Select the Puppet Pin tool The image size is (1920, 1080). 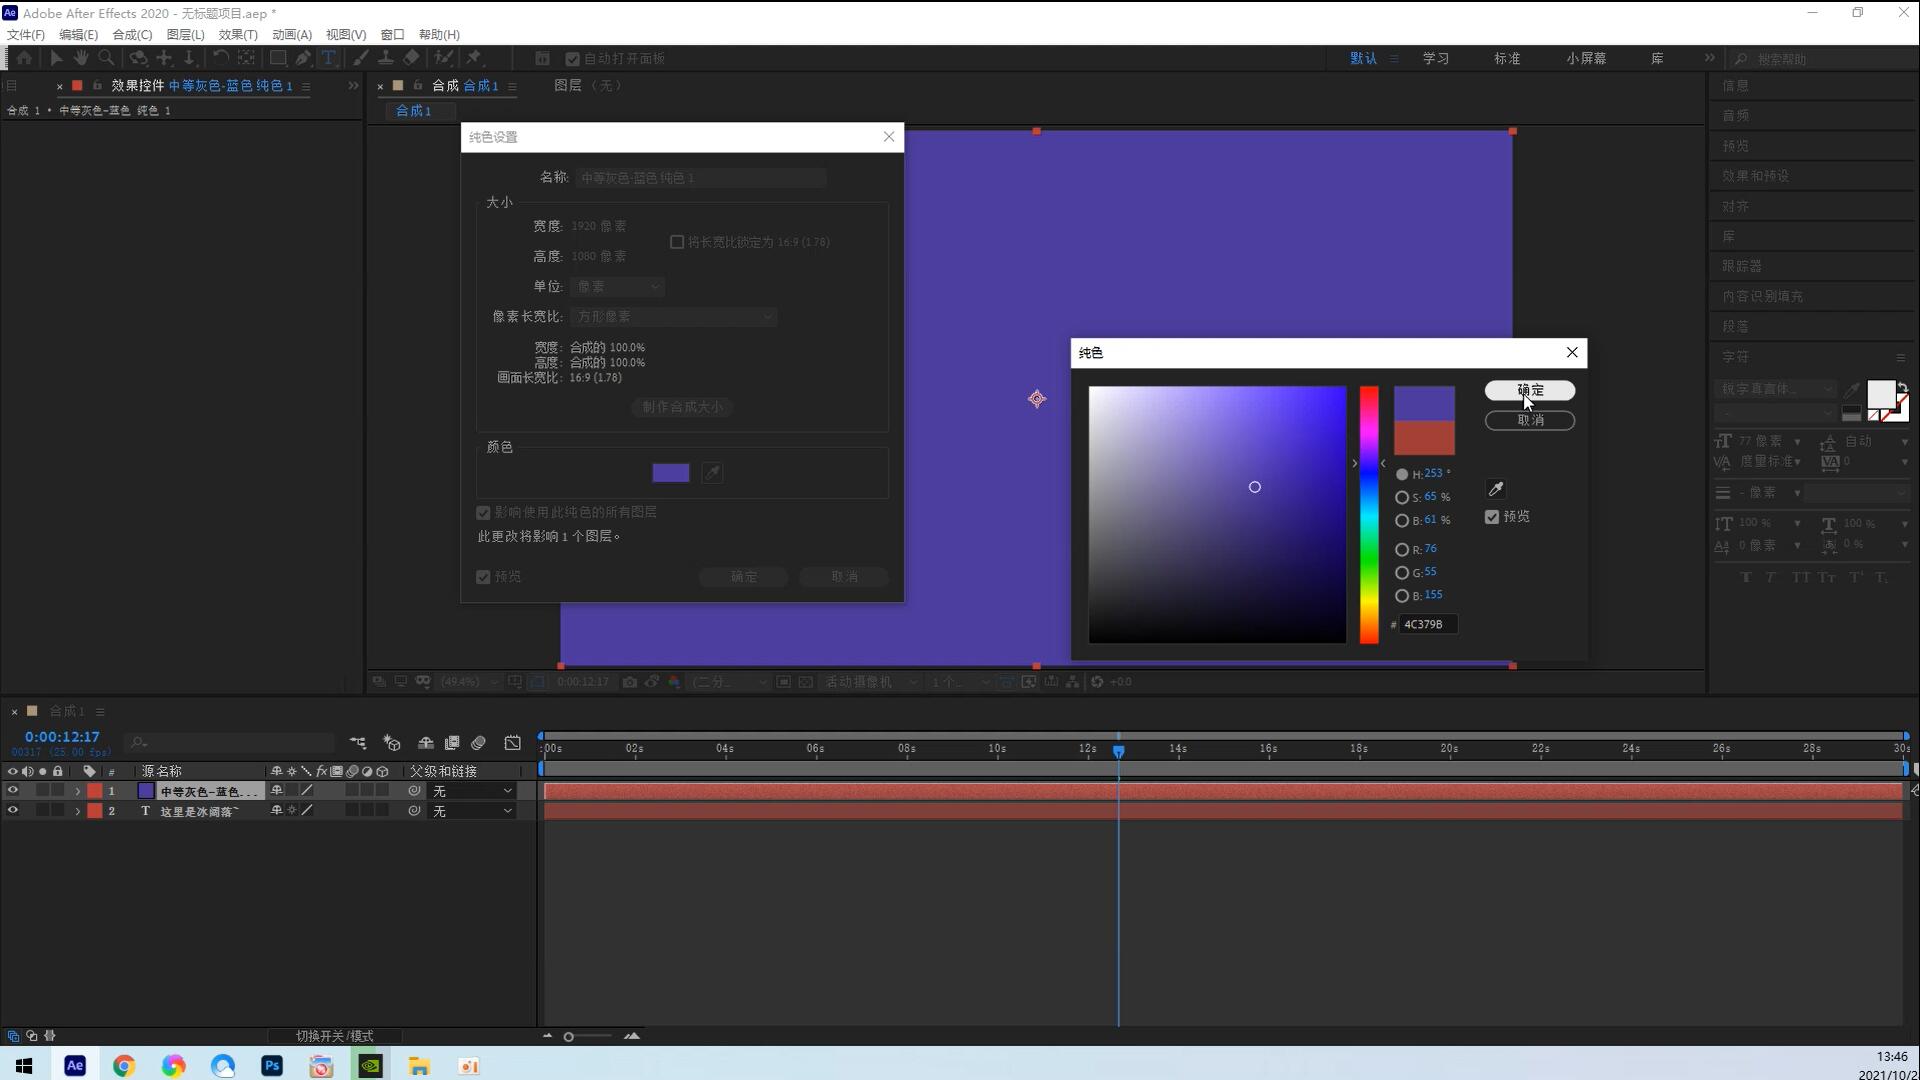click(474, 58)
